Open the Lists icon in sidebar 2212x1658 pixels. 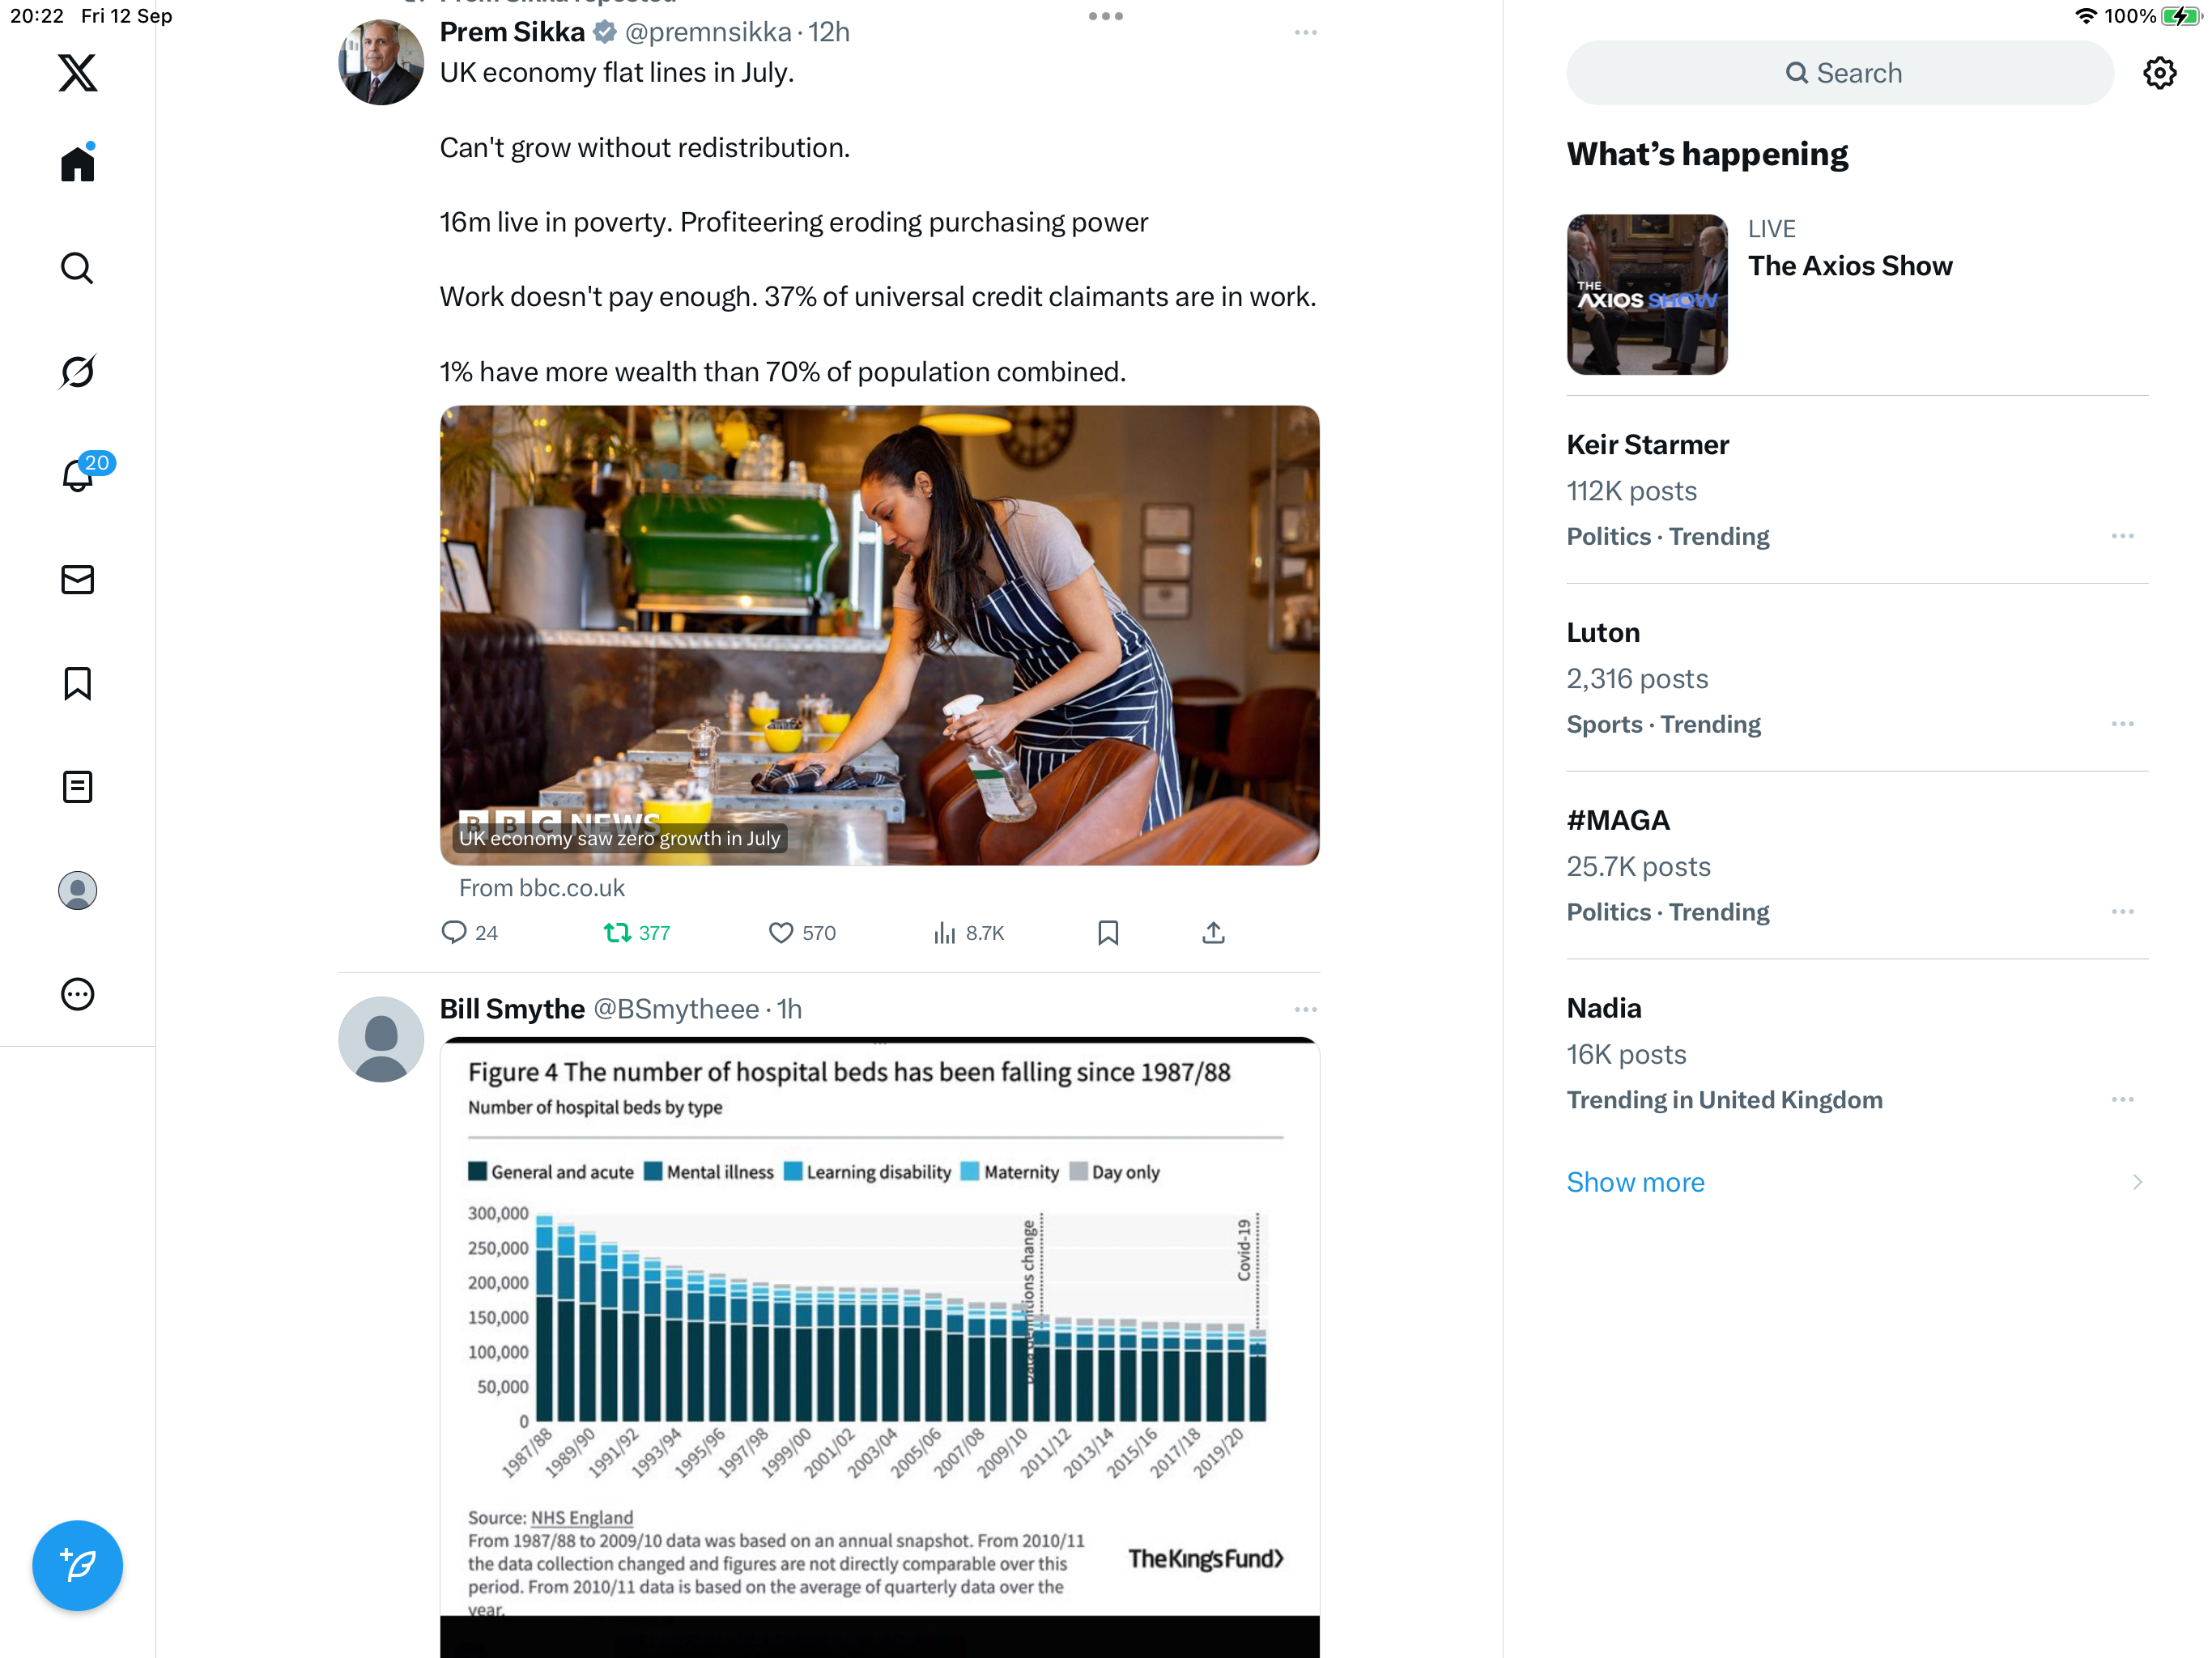point(77,787)
